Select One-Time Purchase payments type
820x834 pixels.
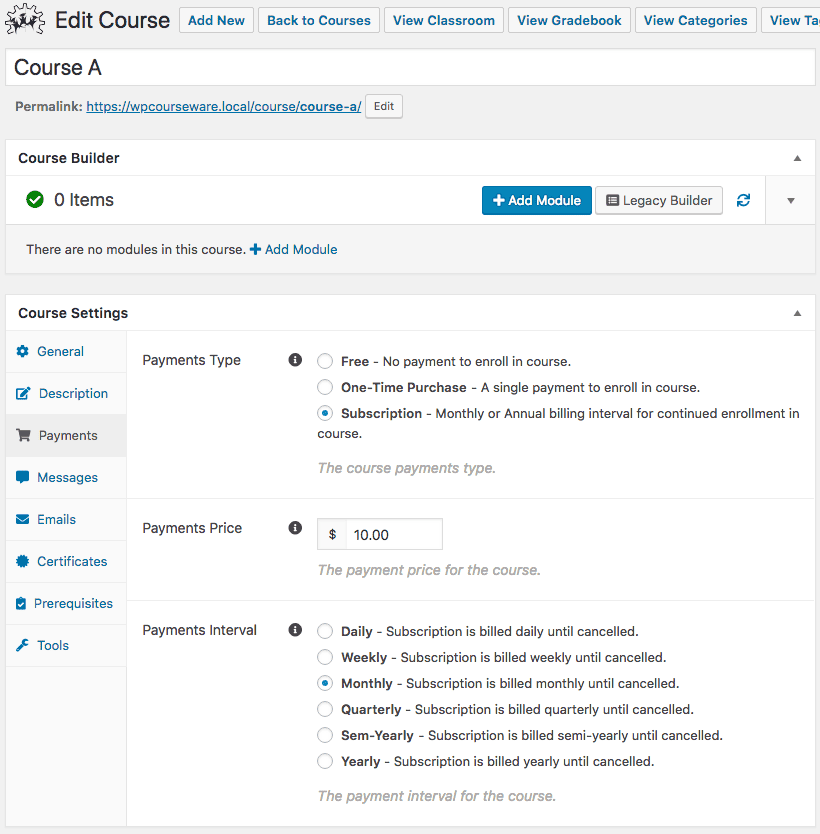click(325, 387)
